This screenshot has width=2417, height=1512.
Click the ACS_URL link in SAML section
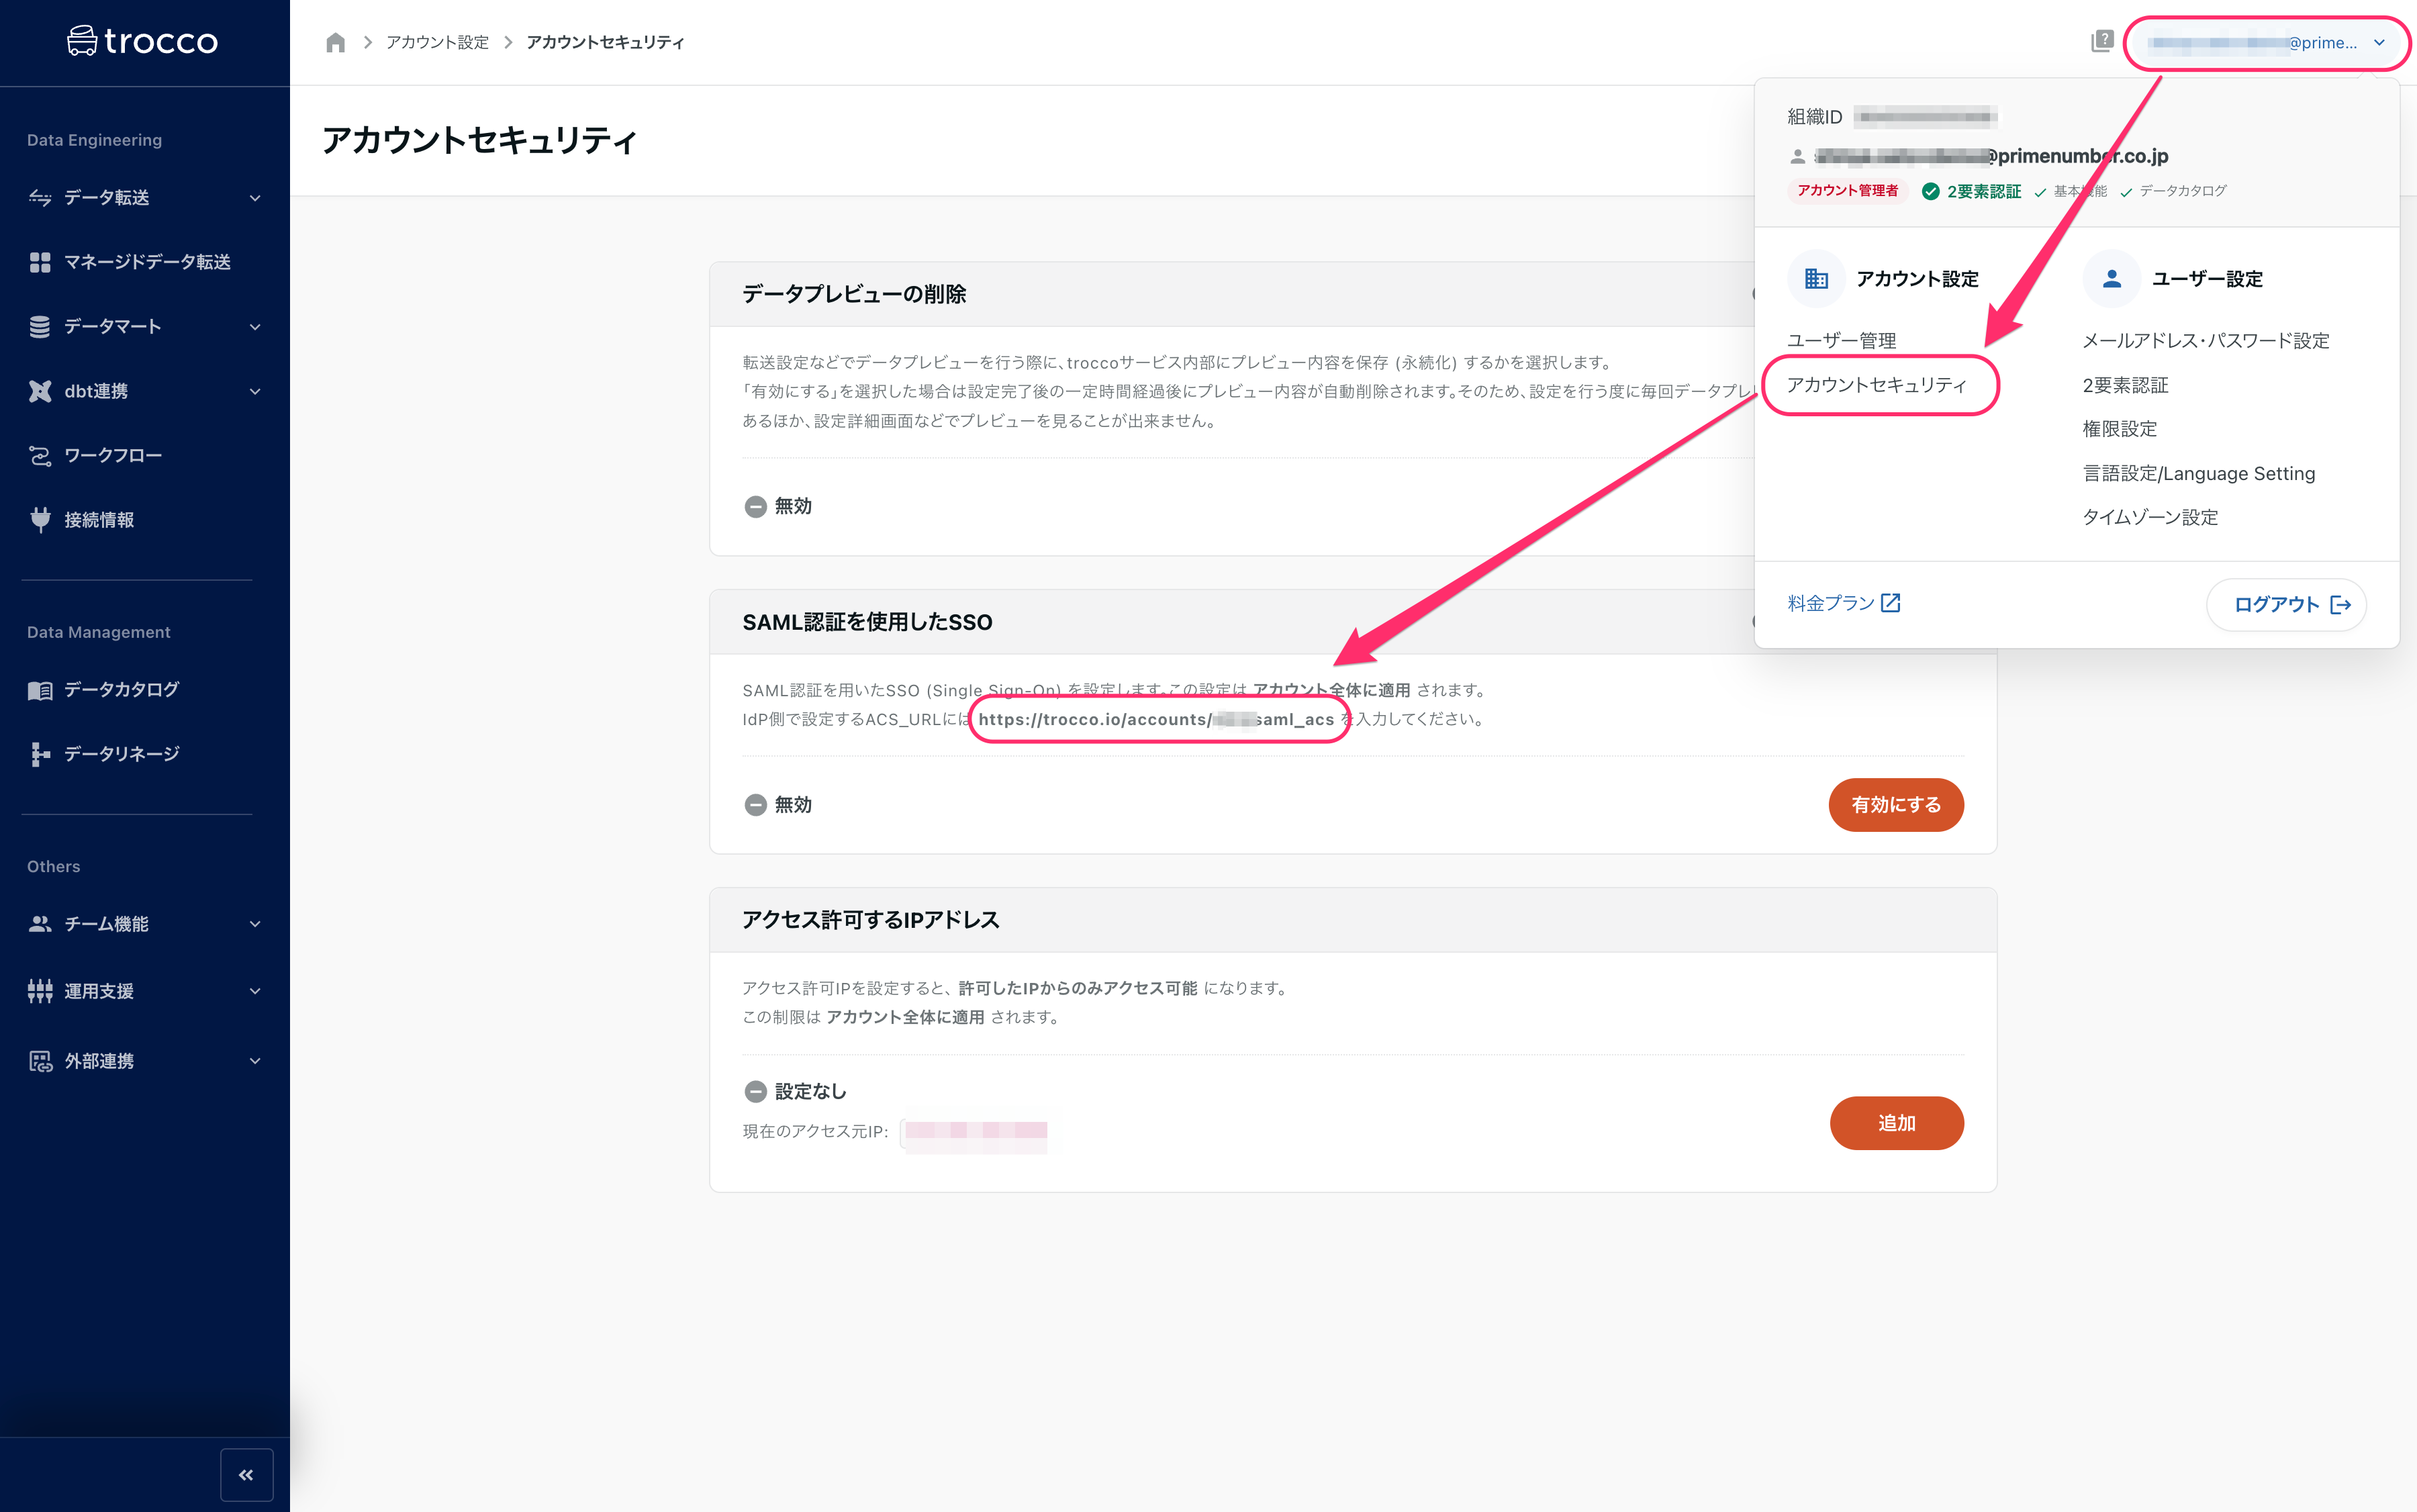pyautogui.click(x=1156, y=718)
